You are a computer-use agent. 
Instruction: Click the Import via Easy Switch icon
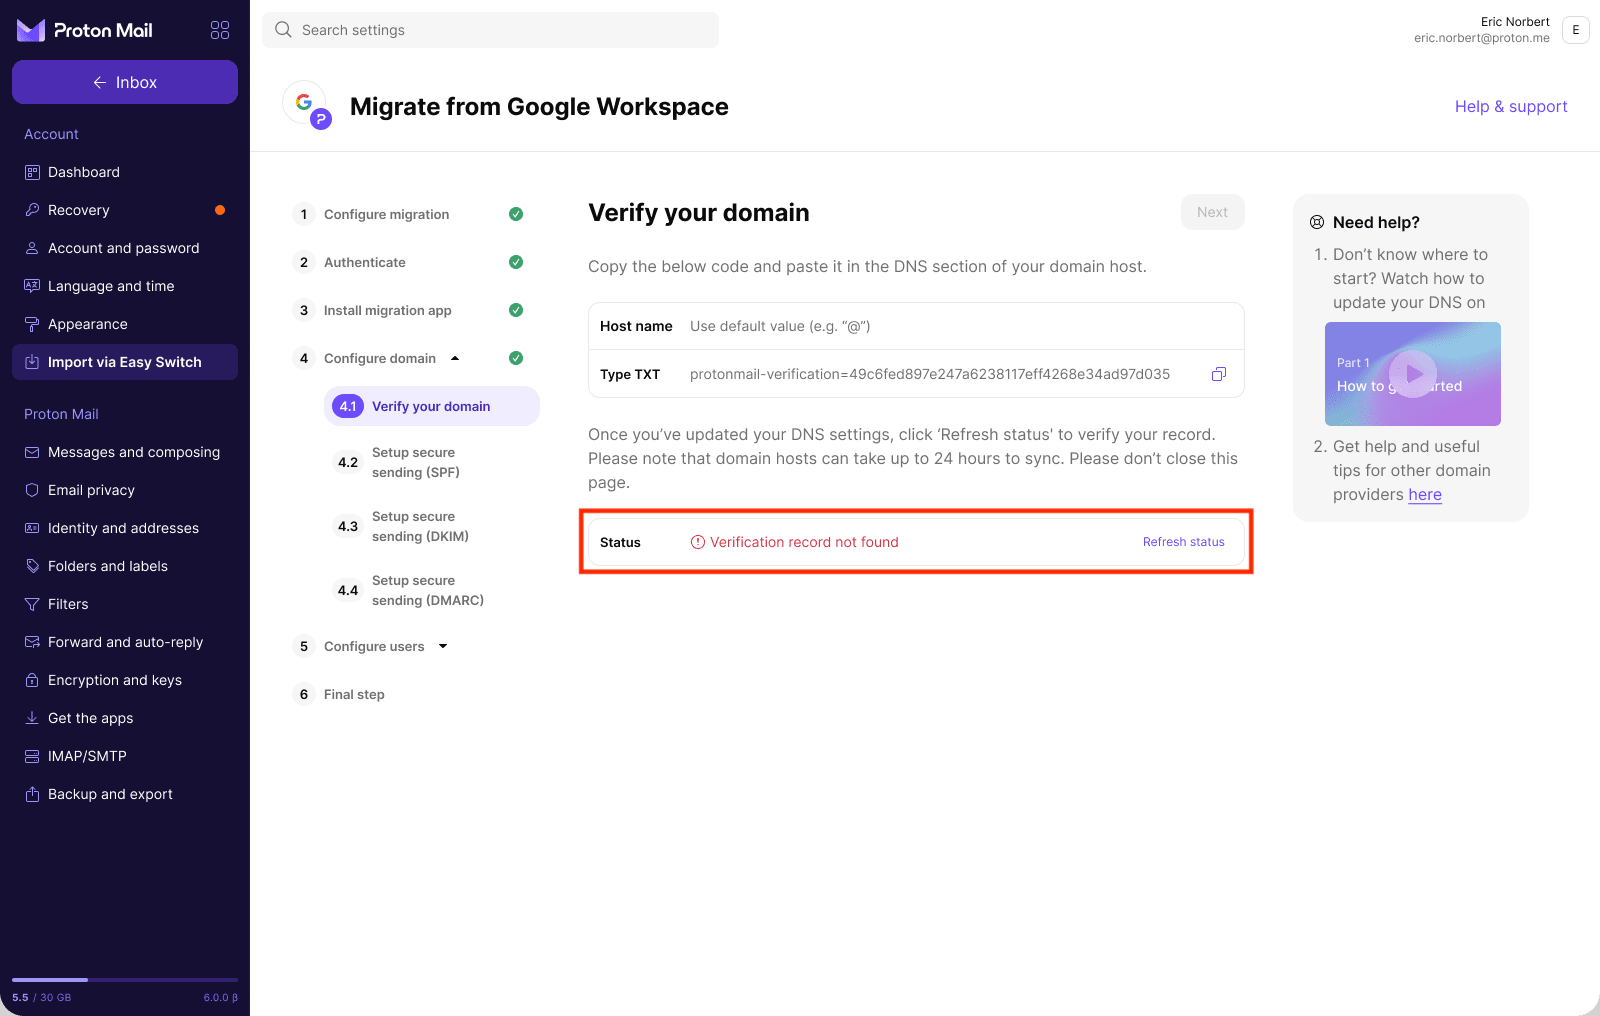coord(32,362)
